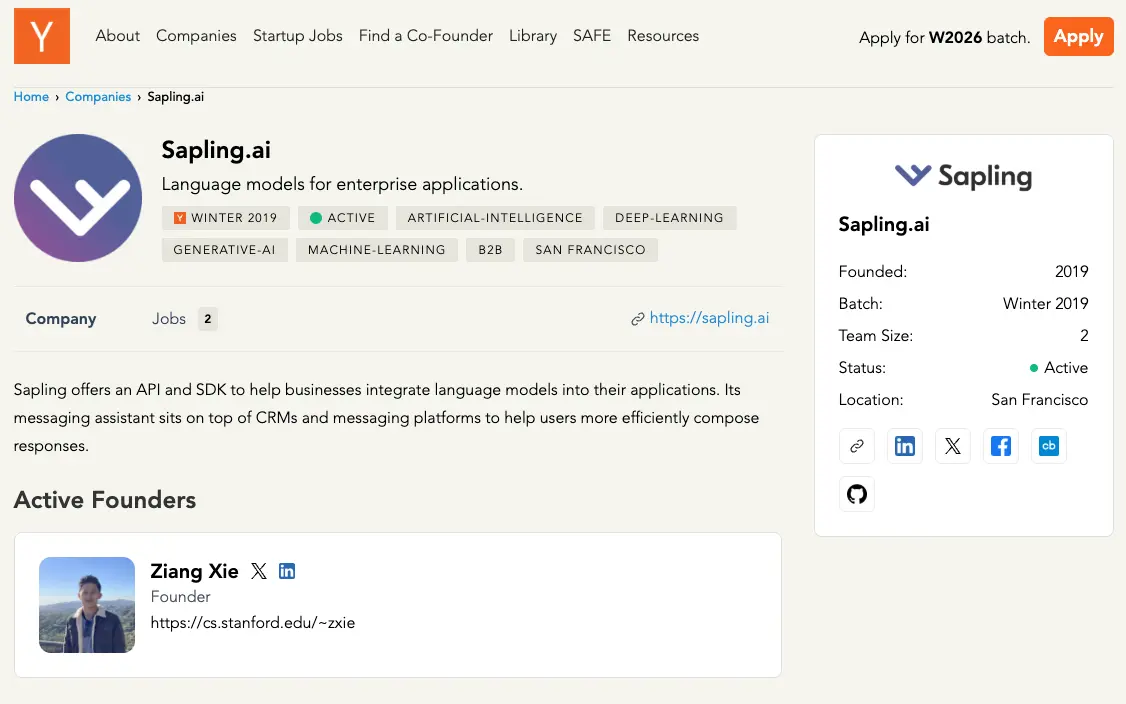Click the Ziang Xie founder name
The height and width of the screenshot is (704, 1126).
195,571
